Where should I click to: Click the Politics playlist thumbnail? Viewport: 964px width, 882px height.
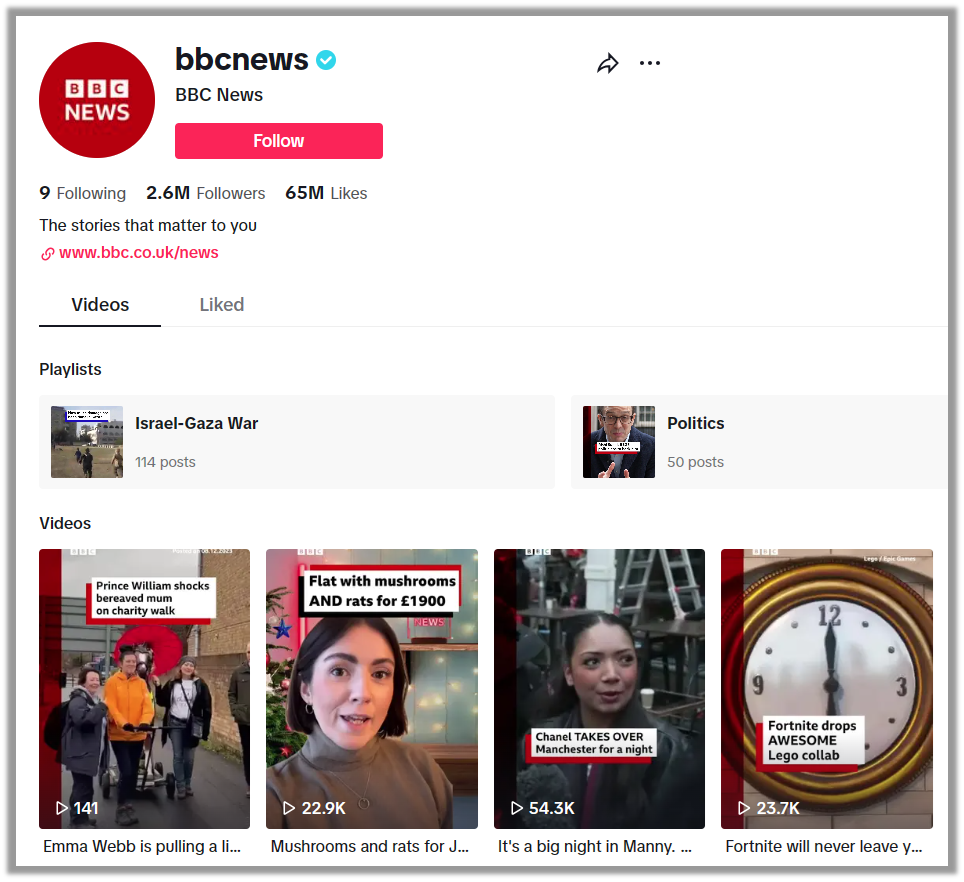[x=618, y=442]
